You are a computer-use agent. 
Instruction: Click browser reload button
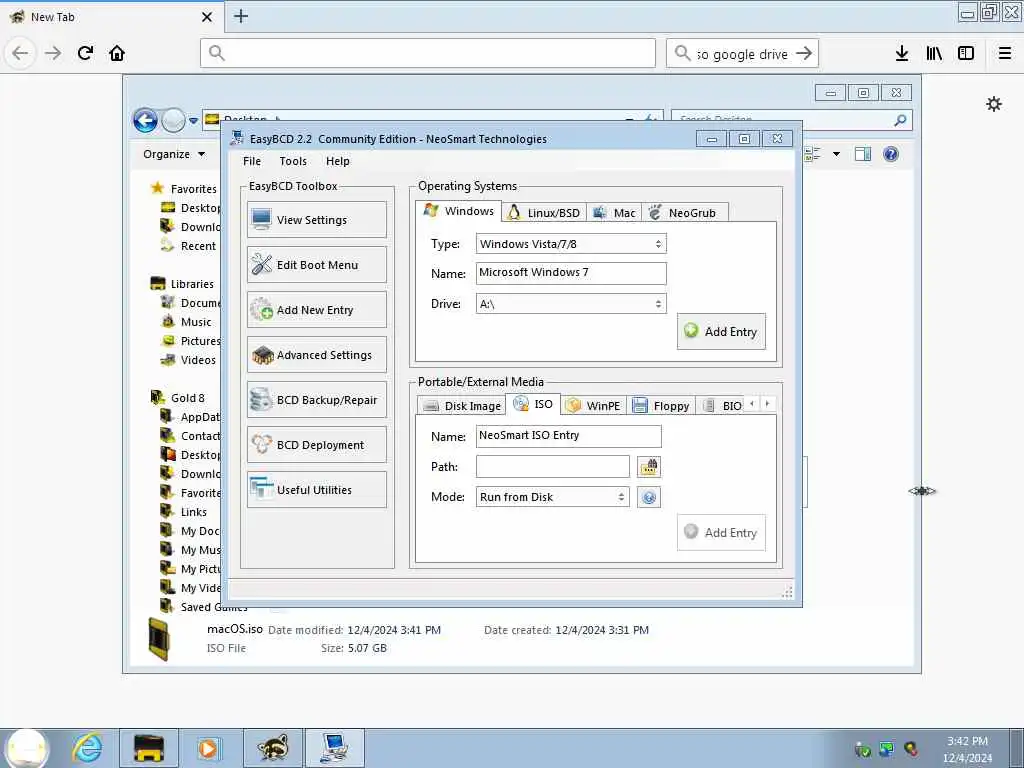coord(86,53)
